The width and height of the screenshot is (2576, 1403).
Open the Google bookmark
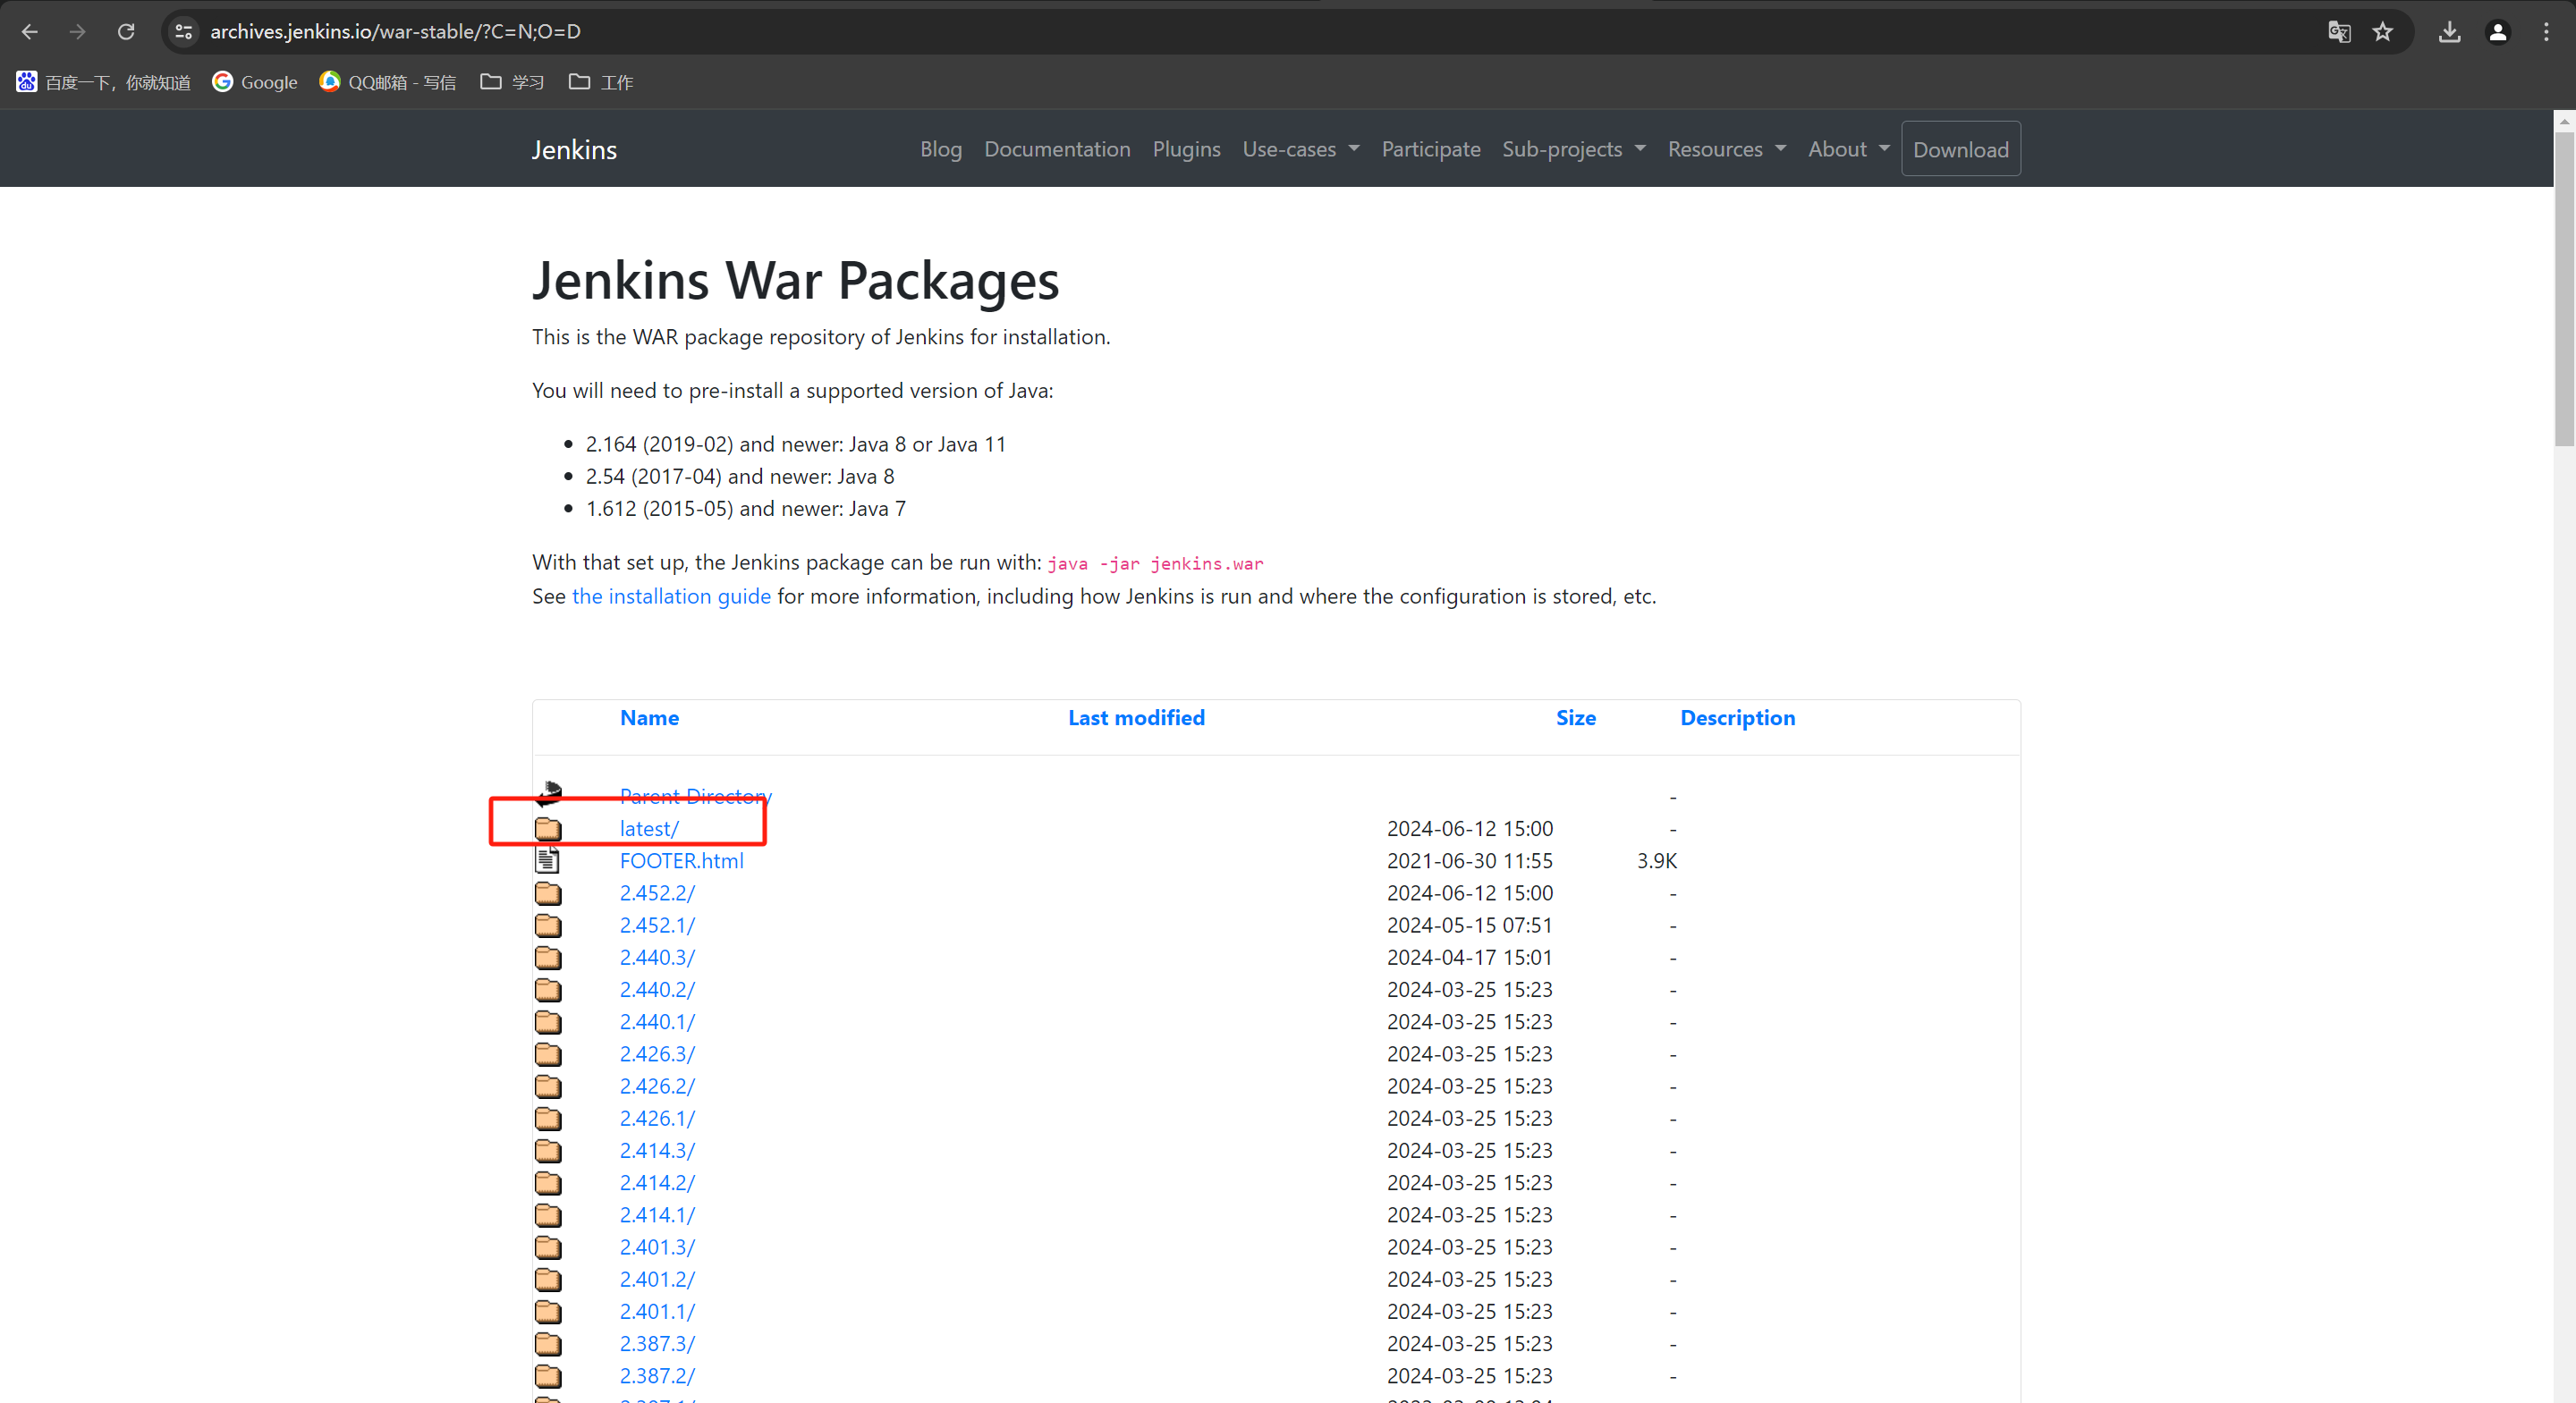click(255, 82)
